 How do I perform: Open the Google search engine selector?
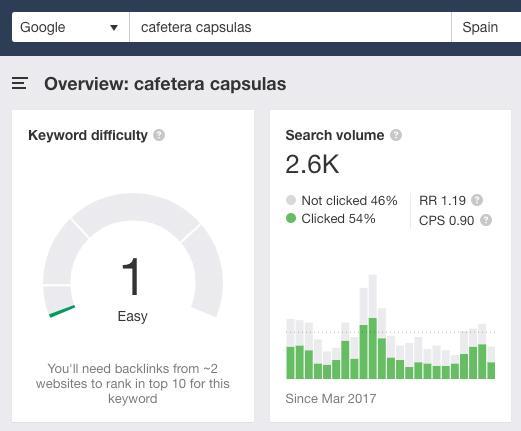coord(70,27)
